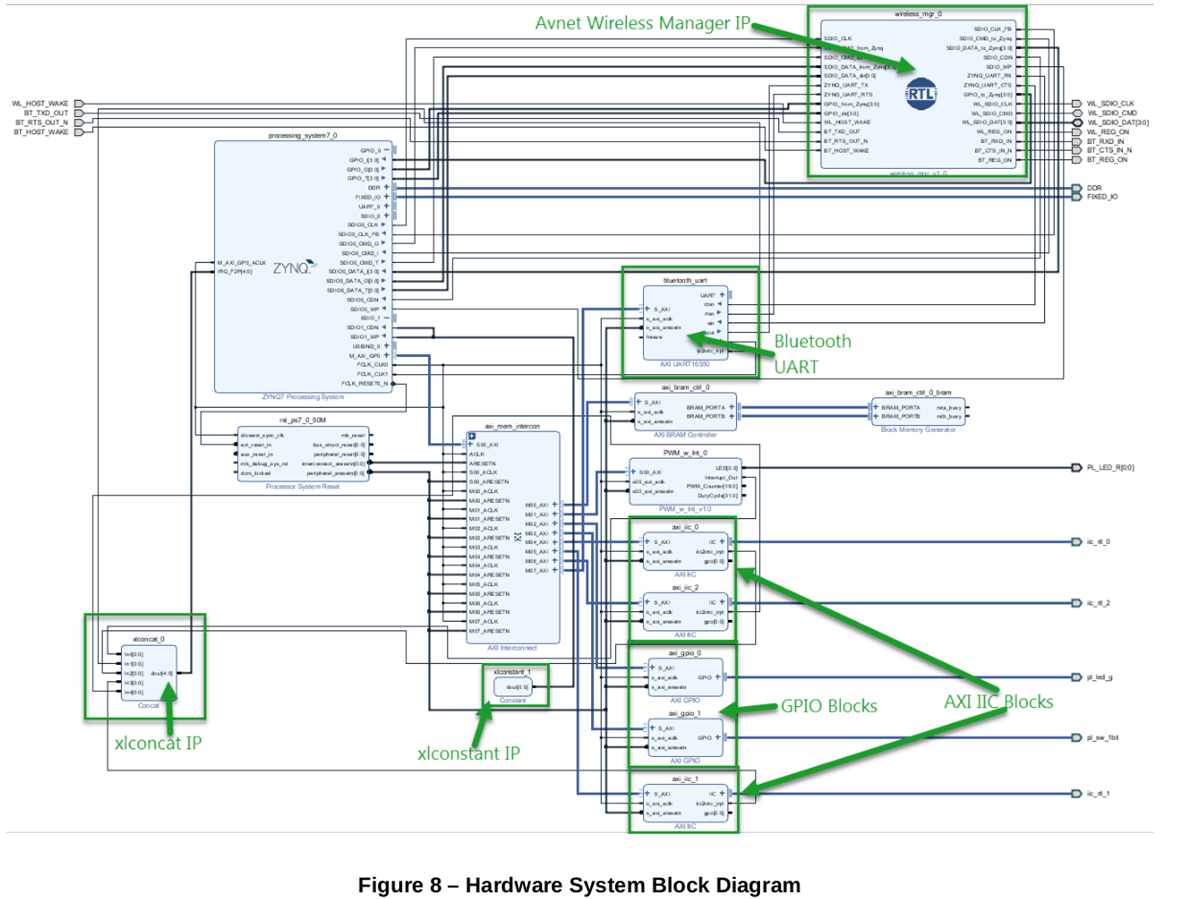Expand the FIXED_IO interface on processing_system7_0
Image resolution: width=1189 pixels, height=899 pixels.
[386, 197]
